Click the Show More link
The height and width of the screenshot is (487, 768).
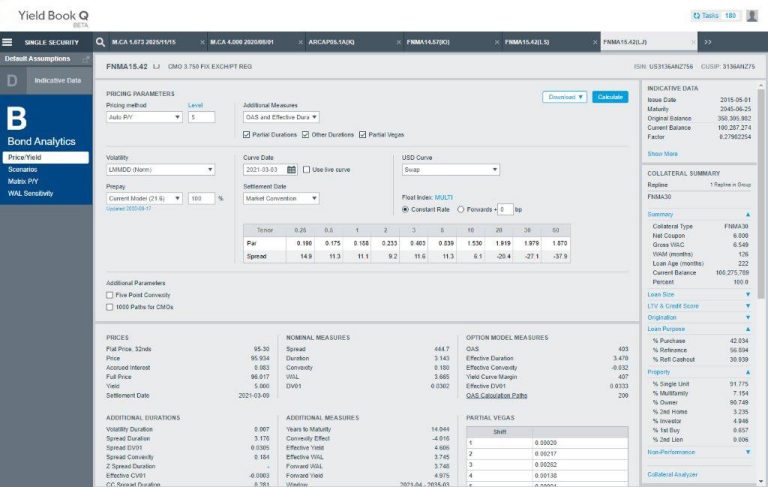point(663,154)
